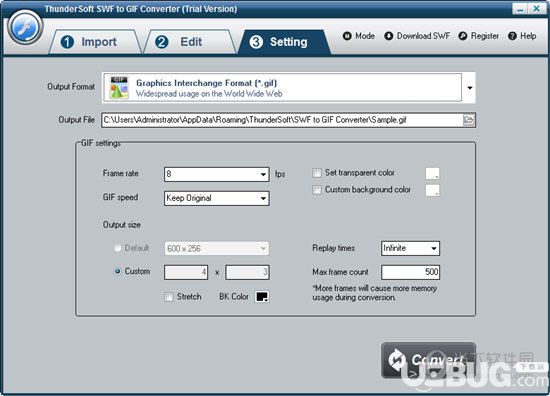Open the Register dialog
This screenshot has height=396, width=550.
478,36
